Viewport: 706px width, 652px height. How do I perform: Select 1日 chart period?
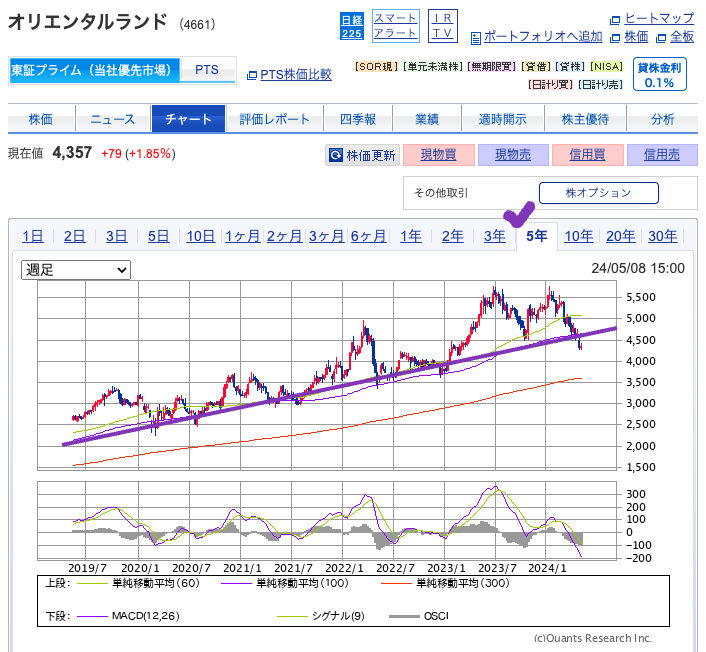[x=33, y=236]
